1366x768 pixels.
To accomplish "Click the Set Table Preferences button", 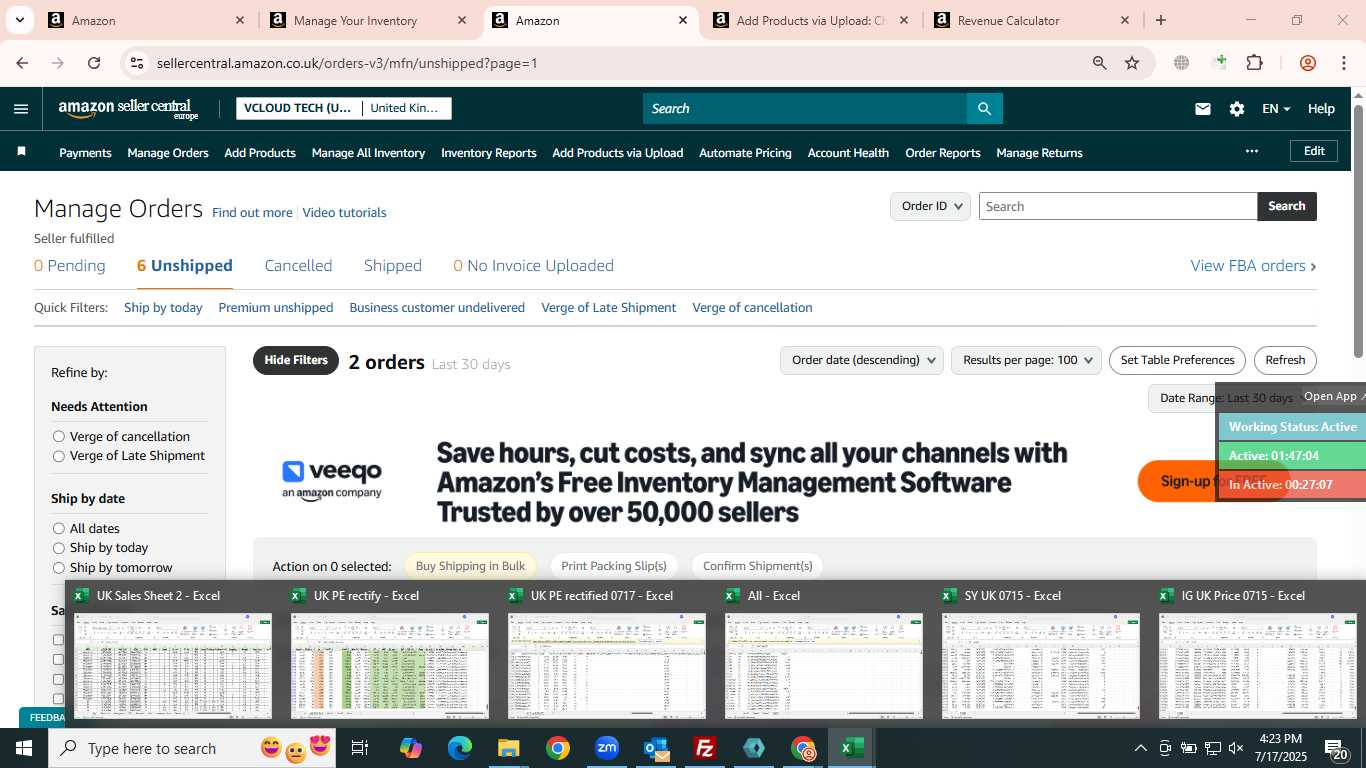I will pyautogui.click(x=1177, y=360).
